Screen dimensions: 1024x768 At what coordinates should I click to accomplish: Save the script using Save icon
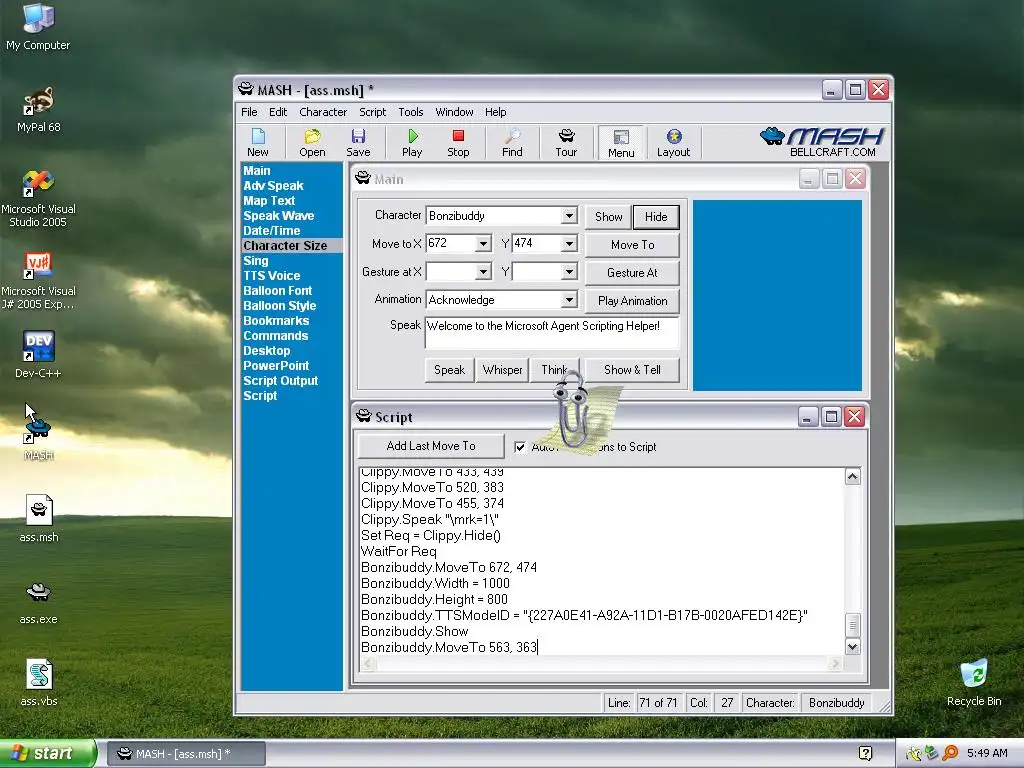point(358,142)
